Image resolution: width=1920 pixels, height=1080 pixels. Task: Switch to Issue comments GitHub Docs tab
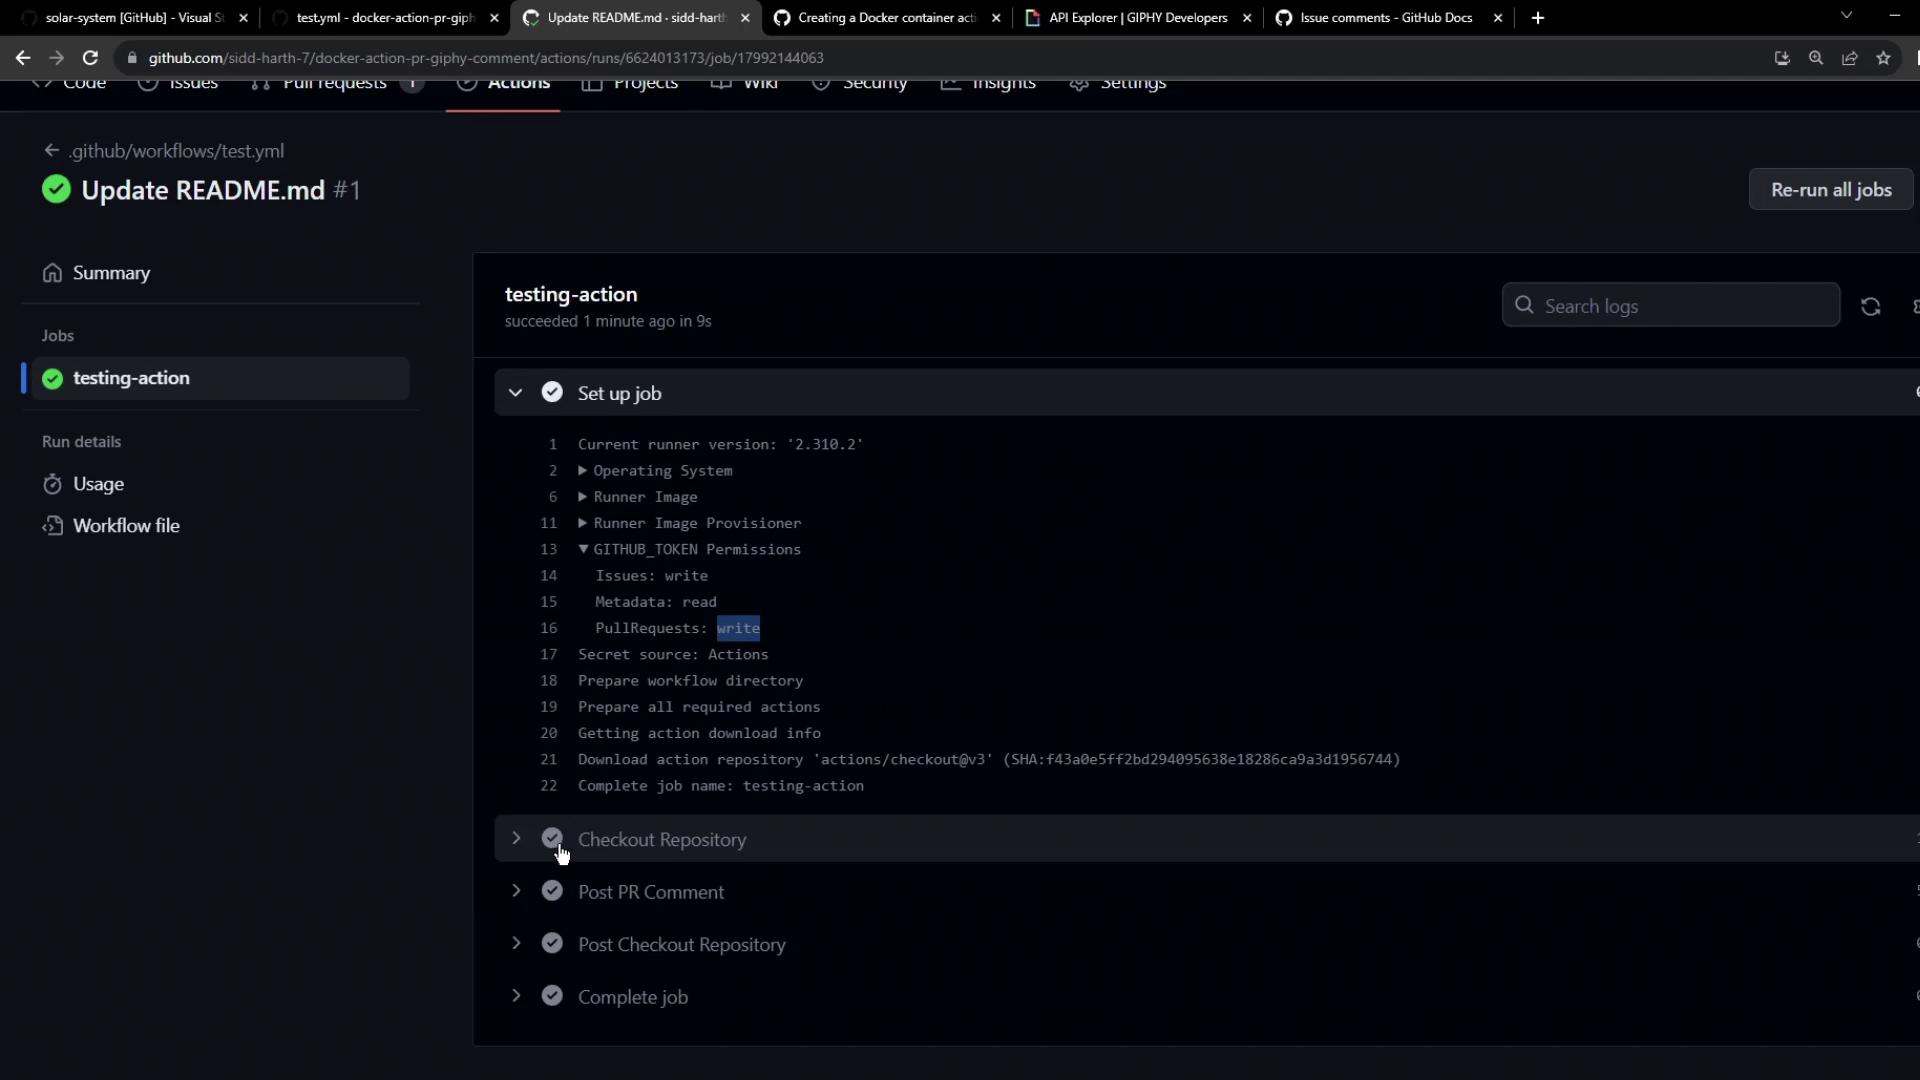[1385, 18]
